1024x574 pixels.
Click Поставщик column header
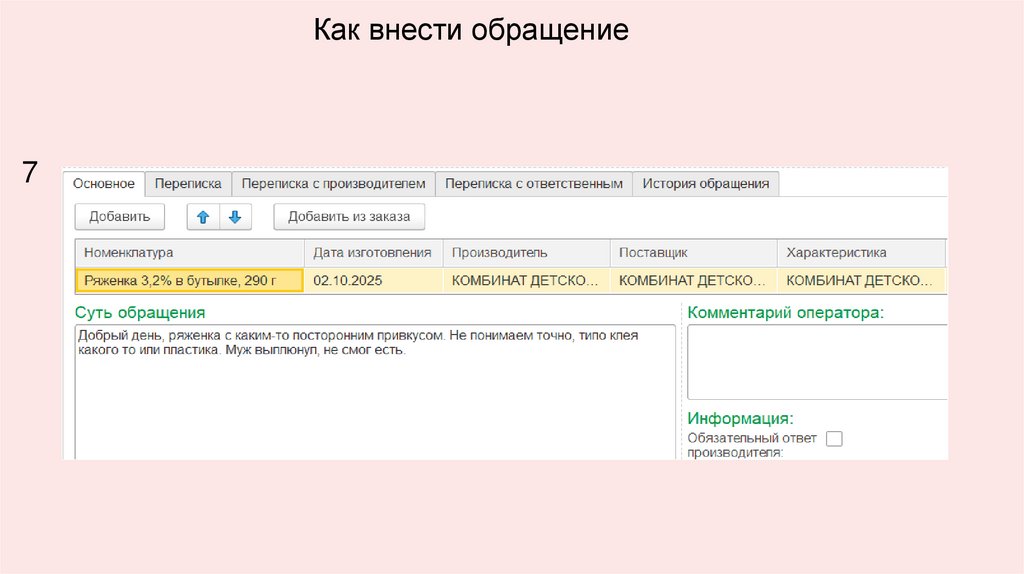pos(694,253)
